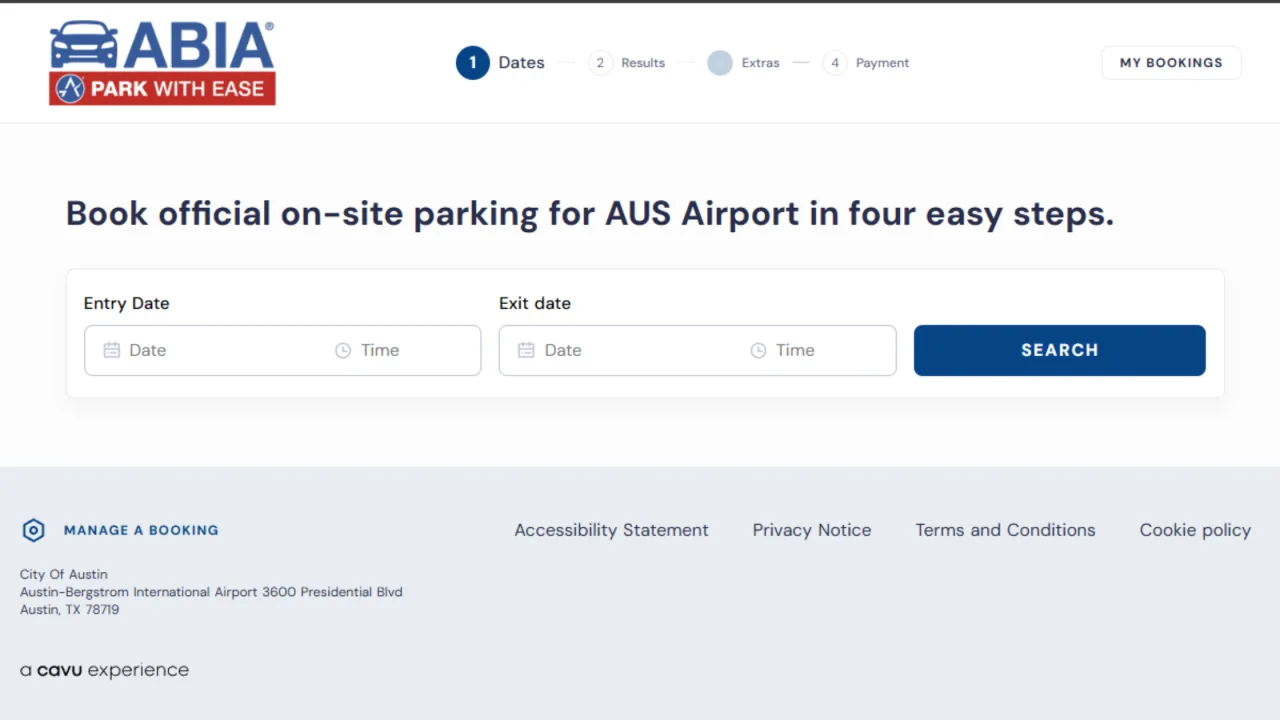Screen dimensions: 1280x720
Task: Click the 'Book official on-site parking' heading
Action: [x=590, y=214]
